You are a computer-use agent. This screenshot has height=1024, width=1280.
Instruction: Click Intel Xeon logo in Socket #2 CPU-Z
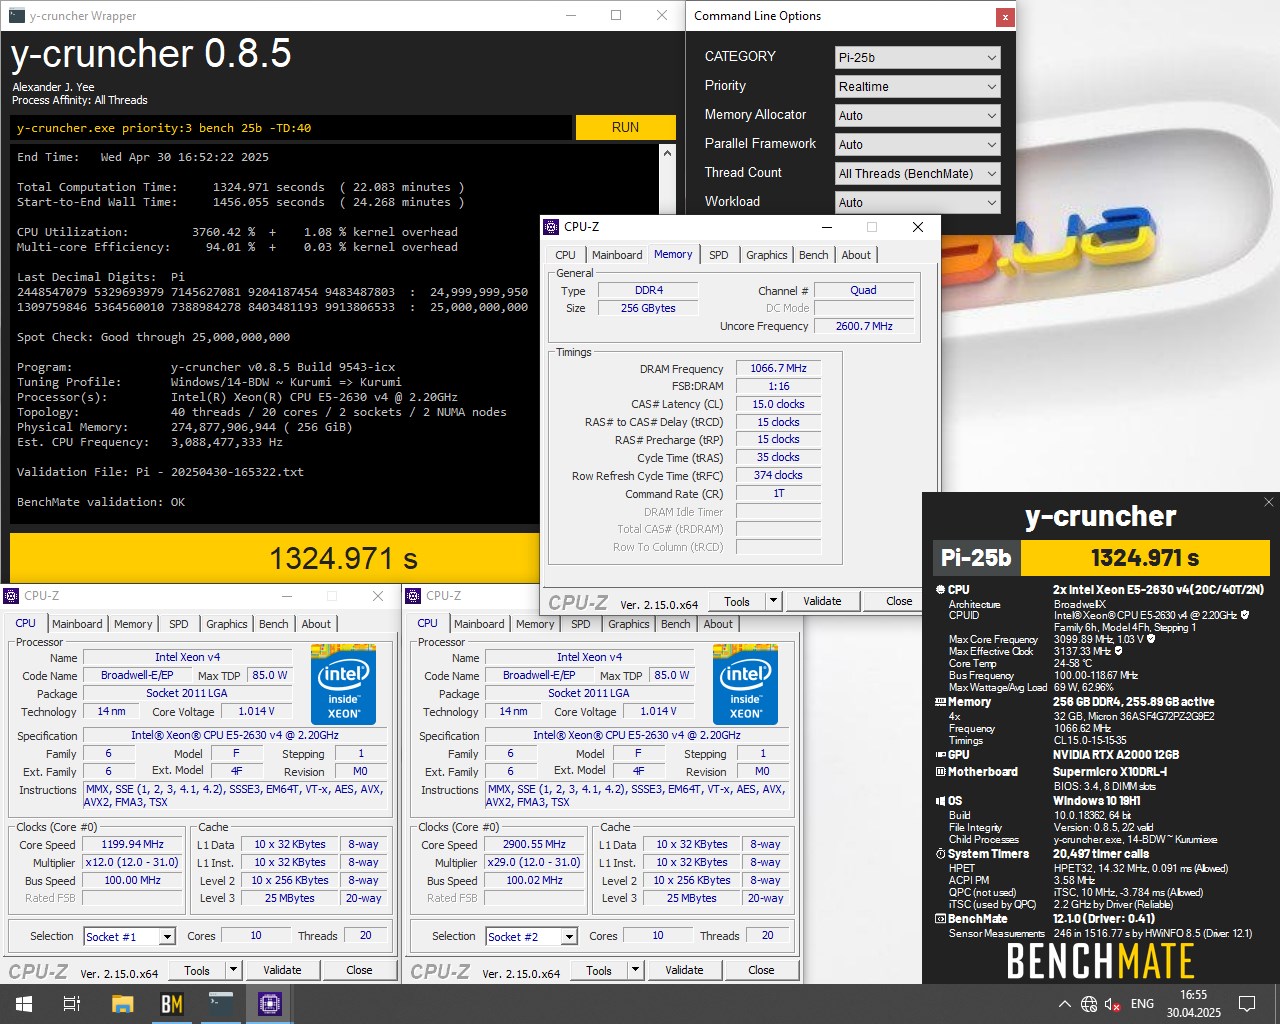click(x=745, y=685)
